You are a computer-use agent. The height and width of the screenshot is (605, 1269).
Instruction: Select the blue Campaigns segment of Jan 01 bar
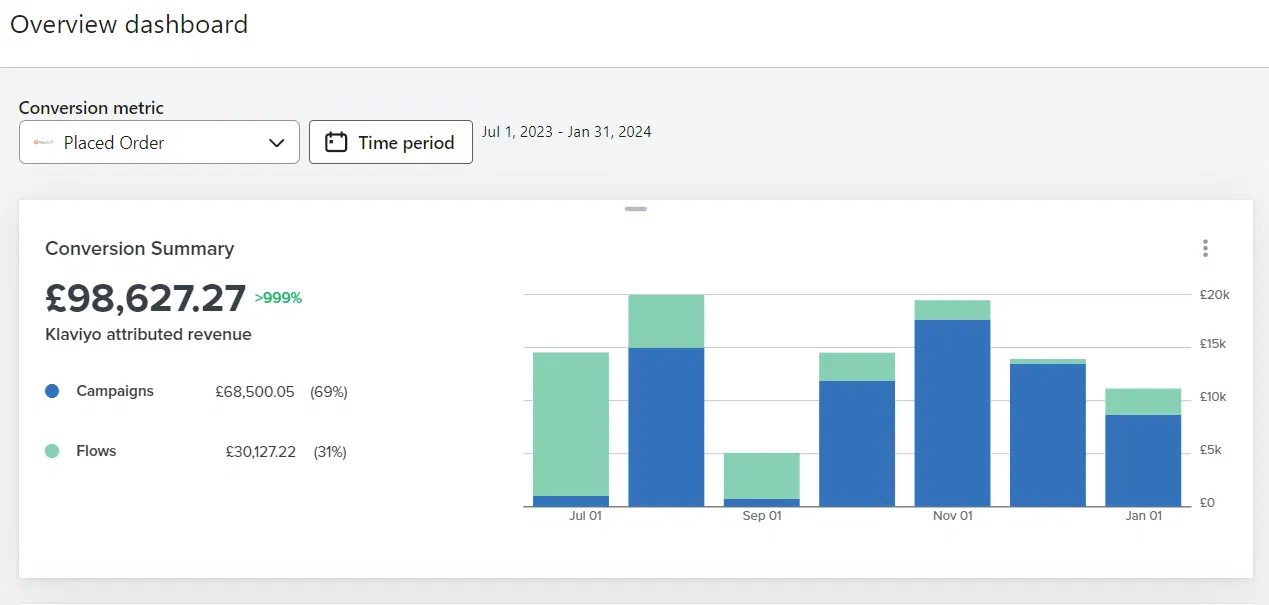[1142, 460]
